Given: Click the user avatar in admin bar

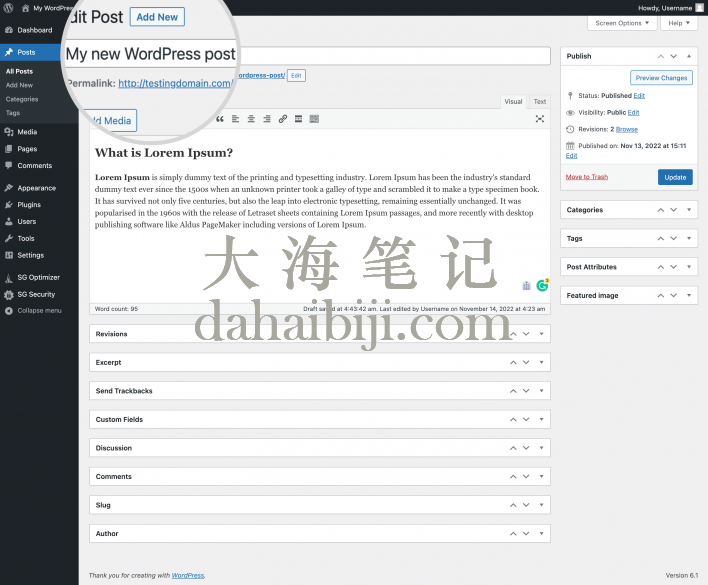Looking at the screenshot, I should point(699,8).
